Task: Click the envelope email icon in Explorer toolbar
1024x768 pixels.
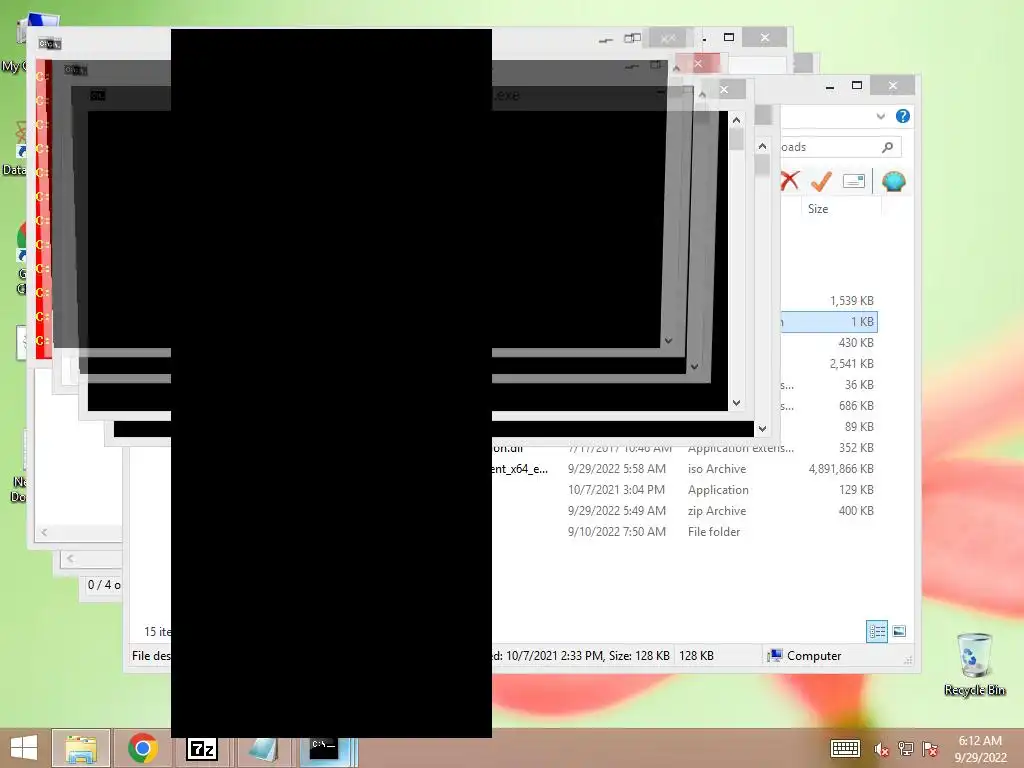Action: pos(854,181)
